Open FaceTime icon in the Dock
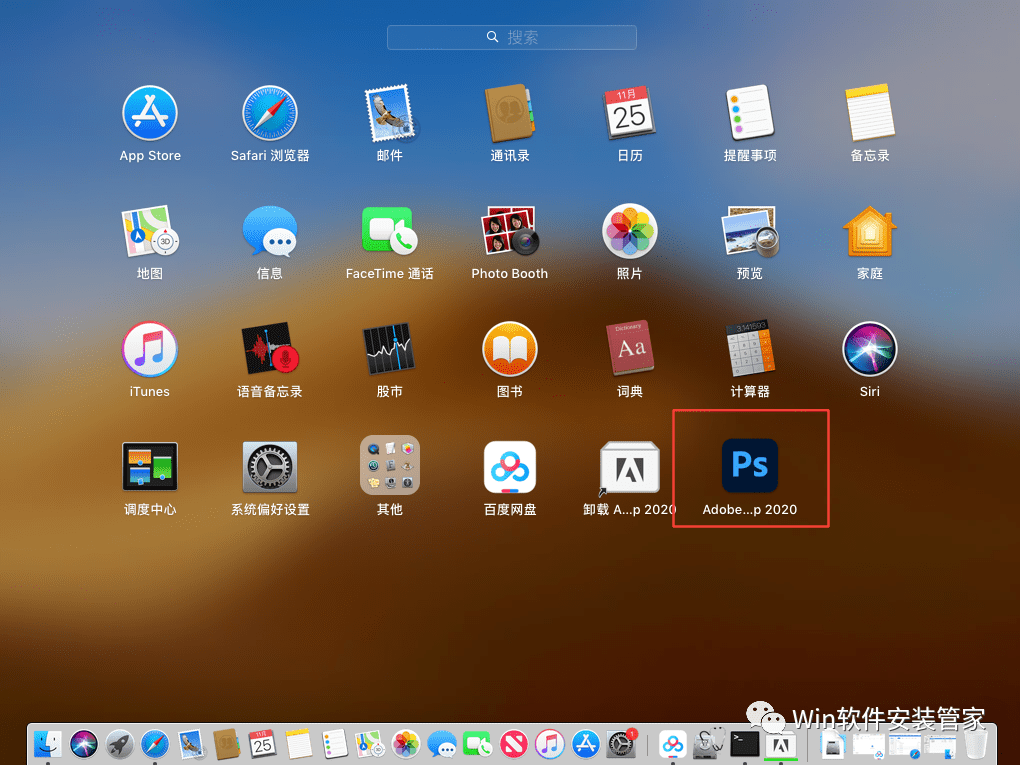Image resolution: width=1020 pixels, height=765 pixels. coord(477,744)
